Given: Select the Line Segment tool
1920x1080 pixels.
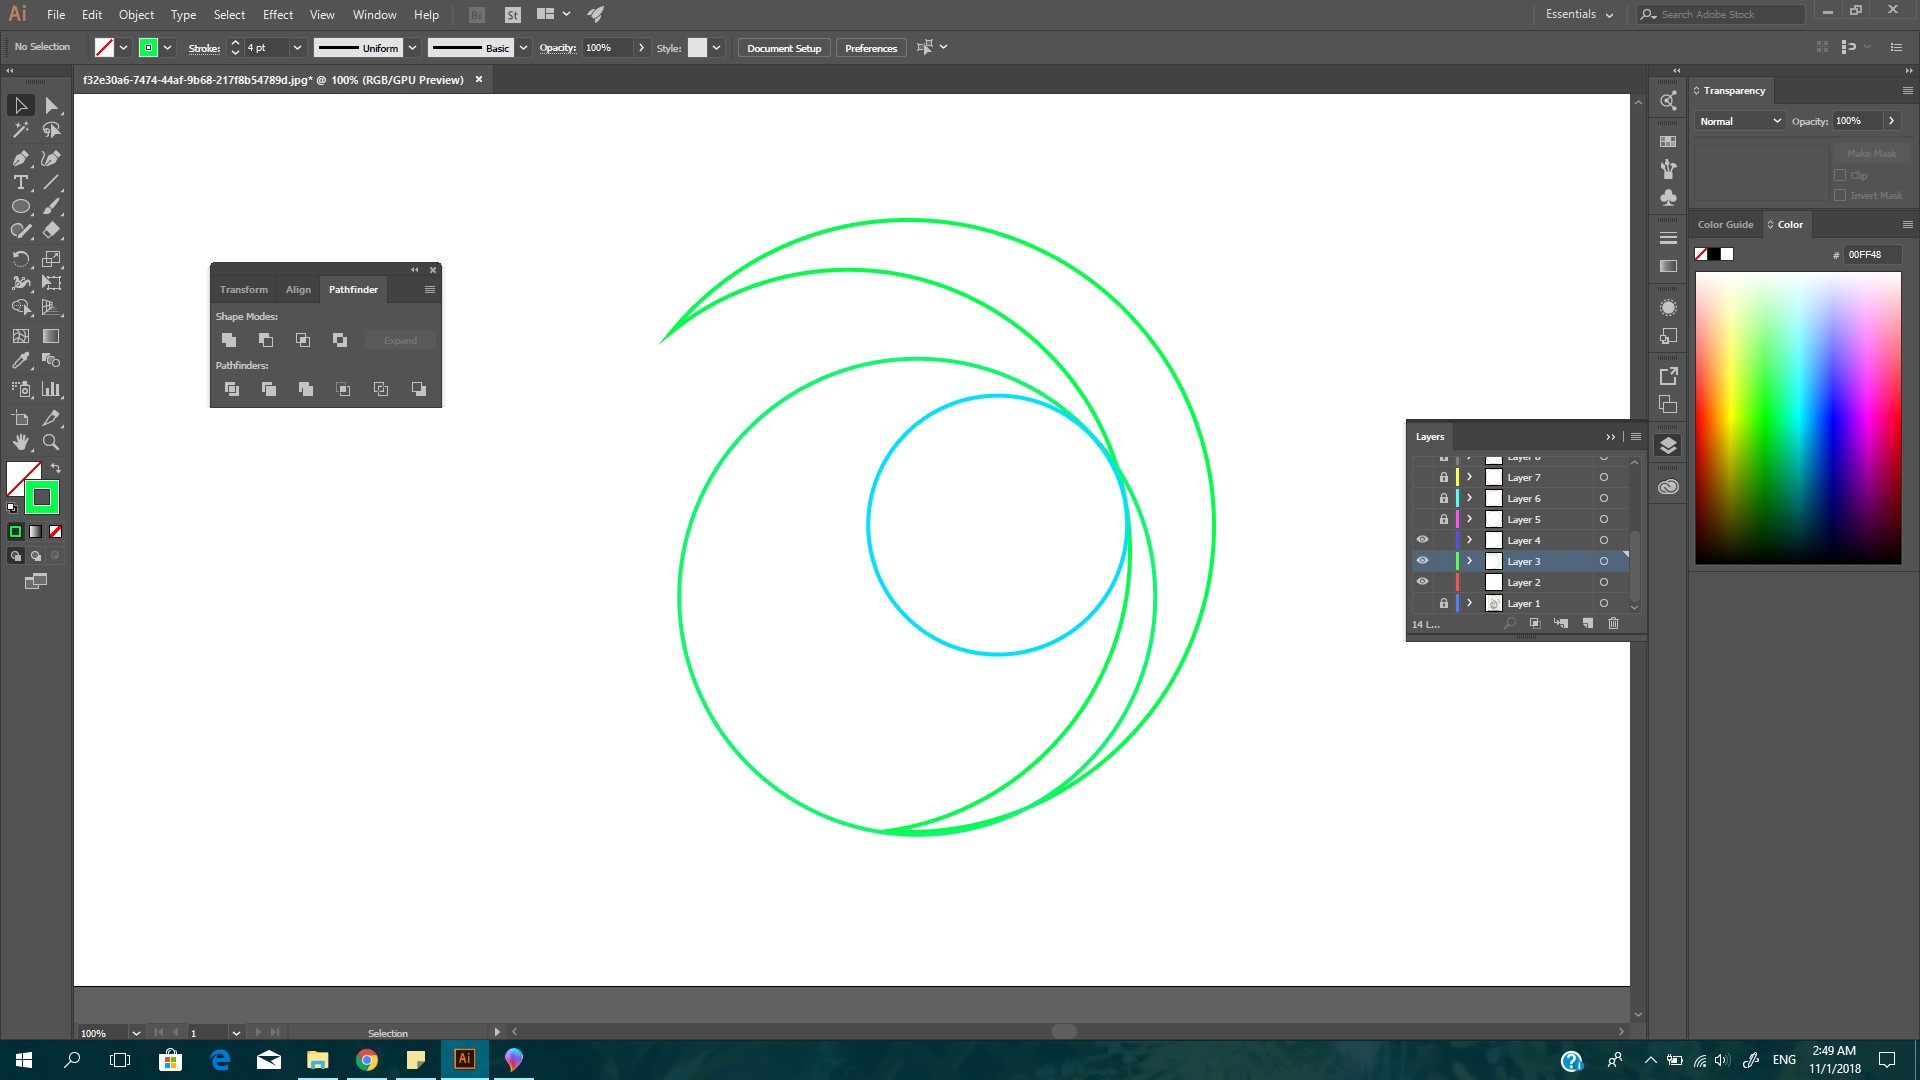Looking at the screenshot, I should (51, 182).
